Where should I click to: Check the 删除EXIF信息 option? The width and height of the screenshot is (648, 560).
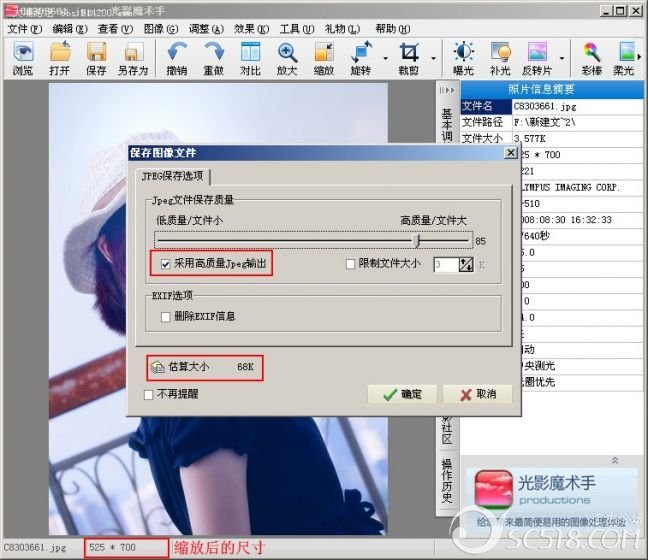click(166, 316)
